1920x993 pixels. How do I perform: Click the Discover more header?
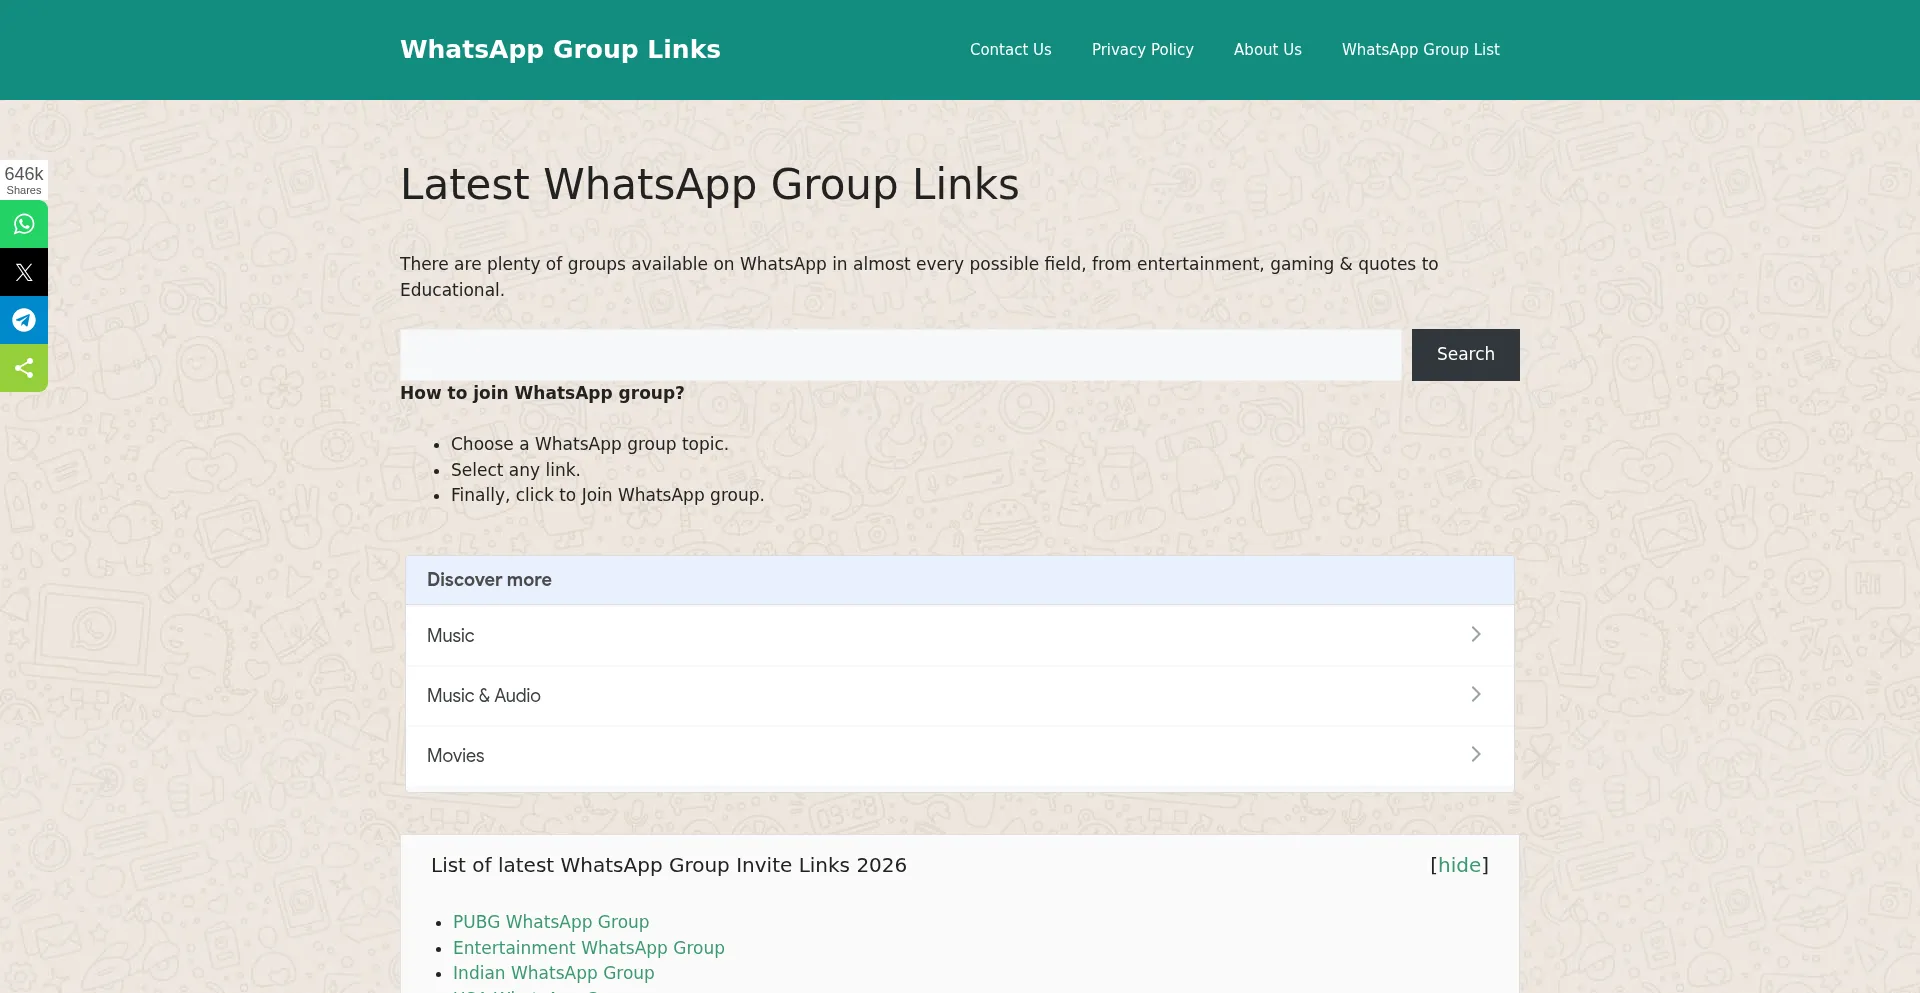pos(960,580)
